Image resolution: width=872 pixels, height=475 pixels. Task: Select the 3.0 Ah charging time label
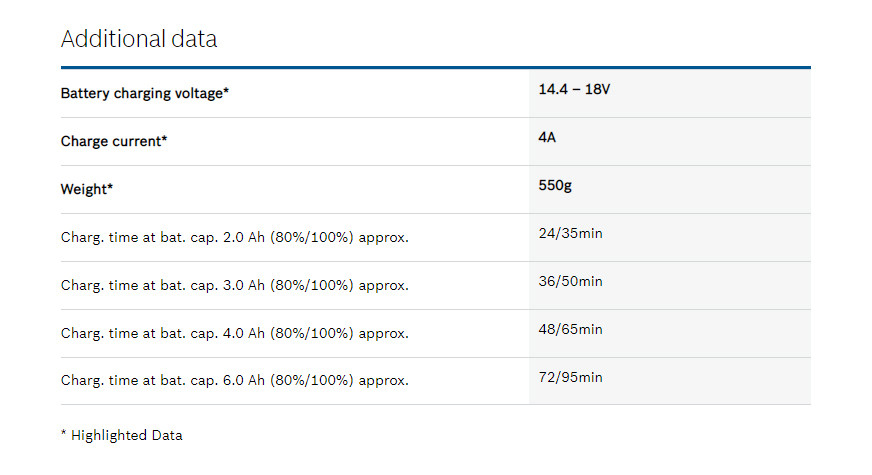(234, 285)
